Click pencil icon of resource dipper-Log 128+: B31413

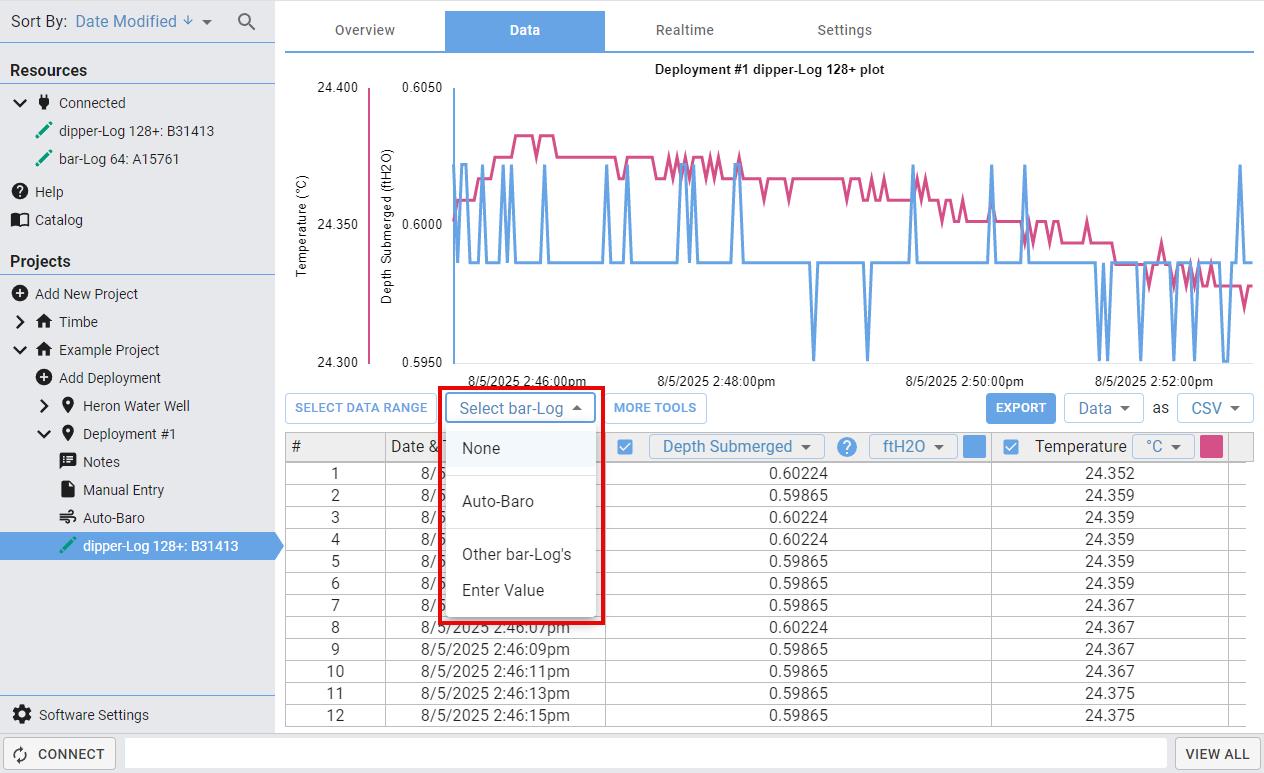pyautogui.click(x=44, y=130)
